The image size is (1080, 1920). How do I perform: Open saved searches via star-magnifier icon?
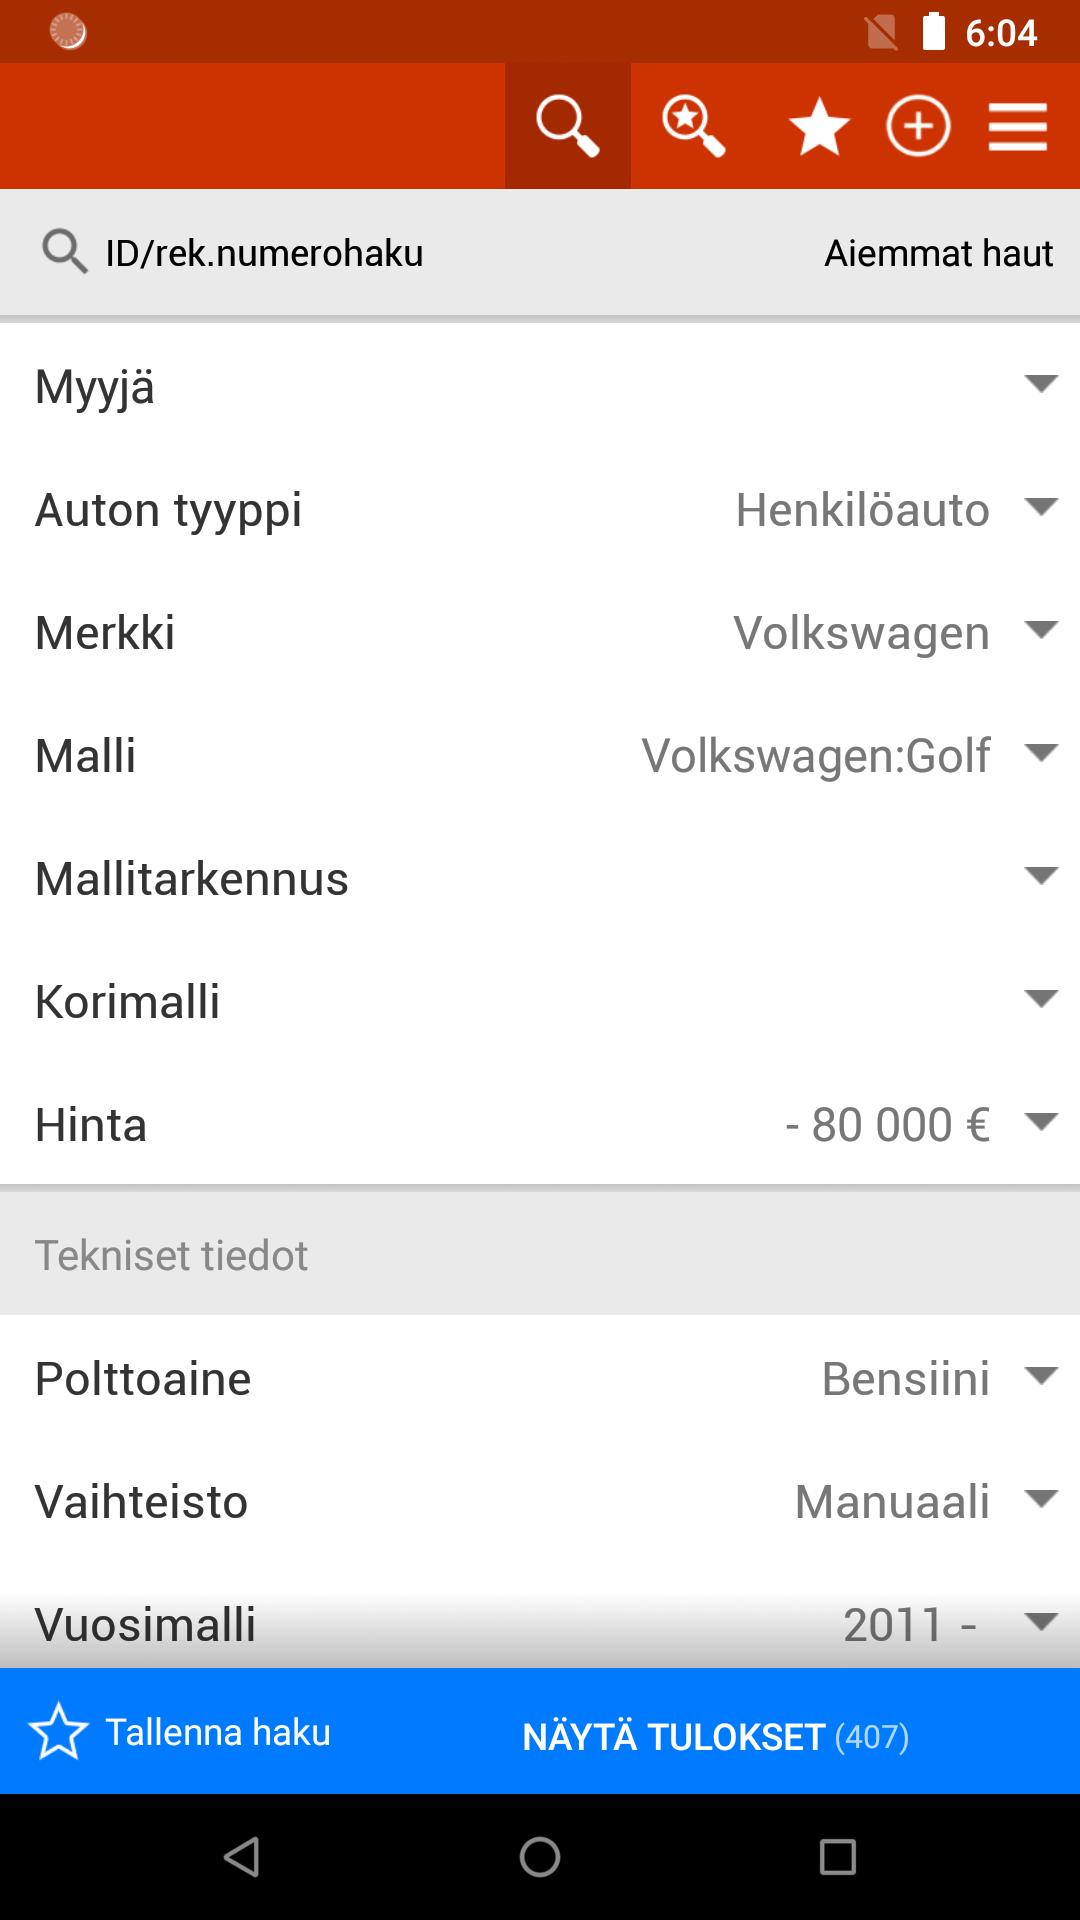pyautogui.click(x=693, y=126)
